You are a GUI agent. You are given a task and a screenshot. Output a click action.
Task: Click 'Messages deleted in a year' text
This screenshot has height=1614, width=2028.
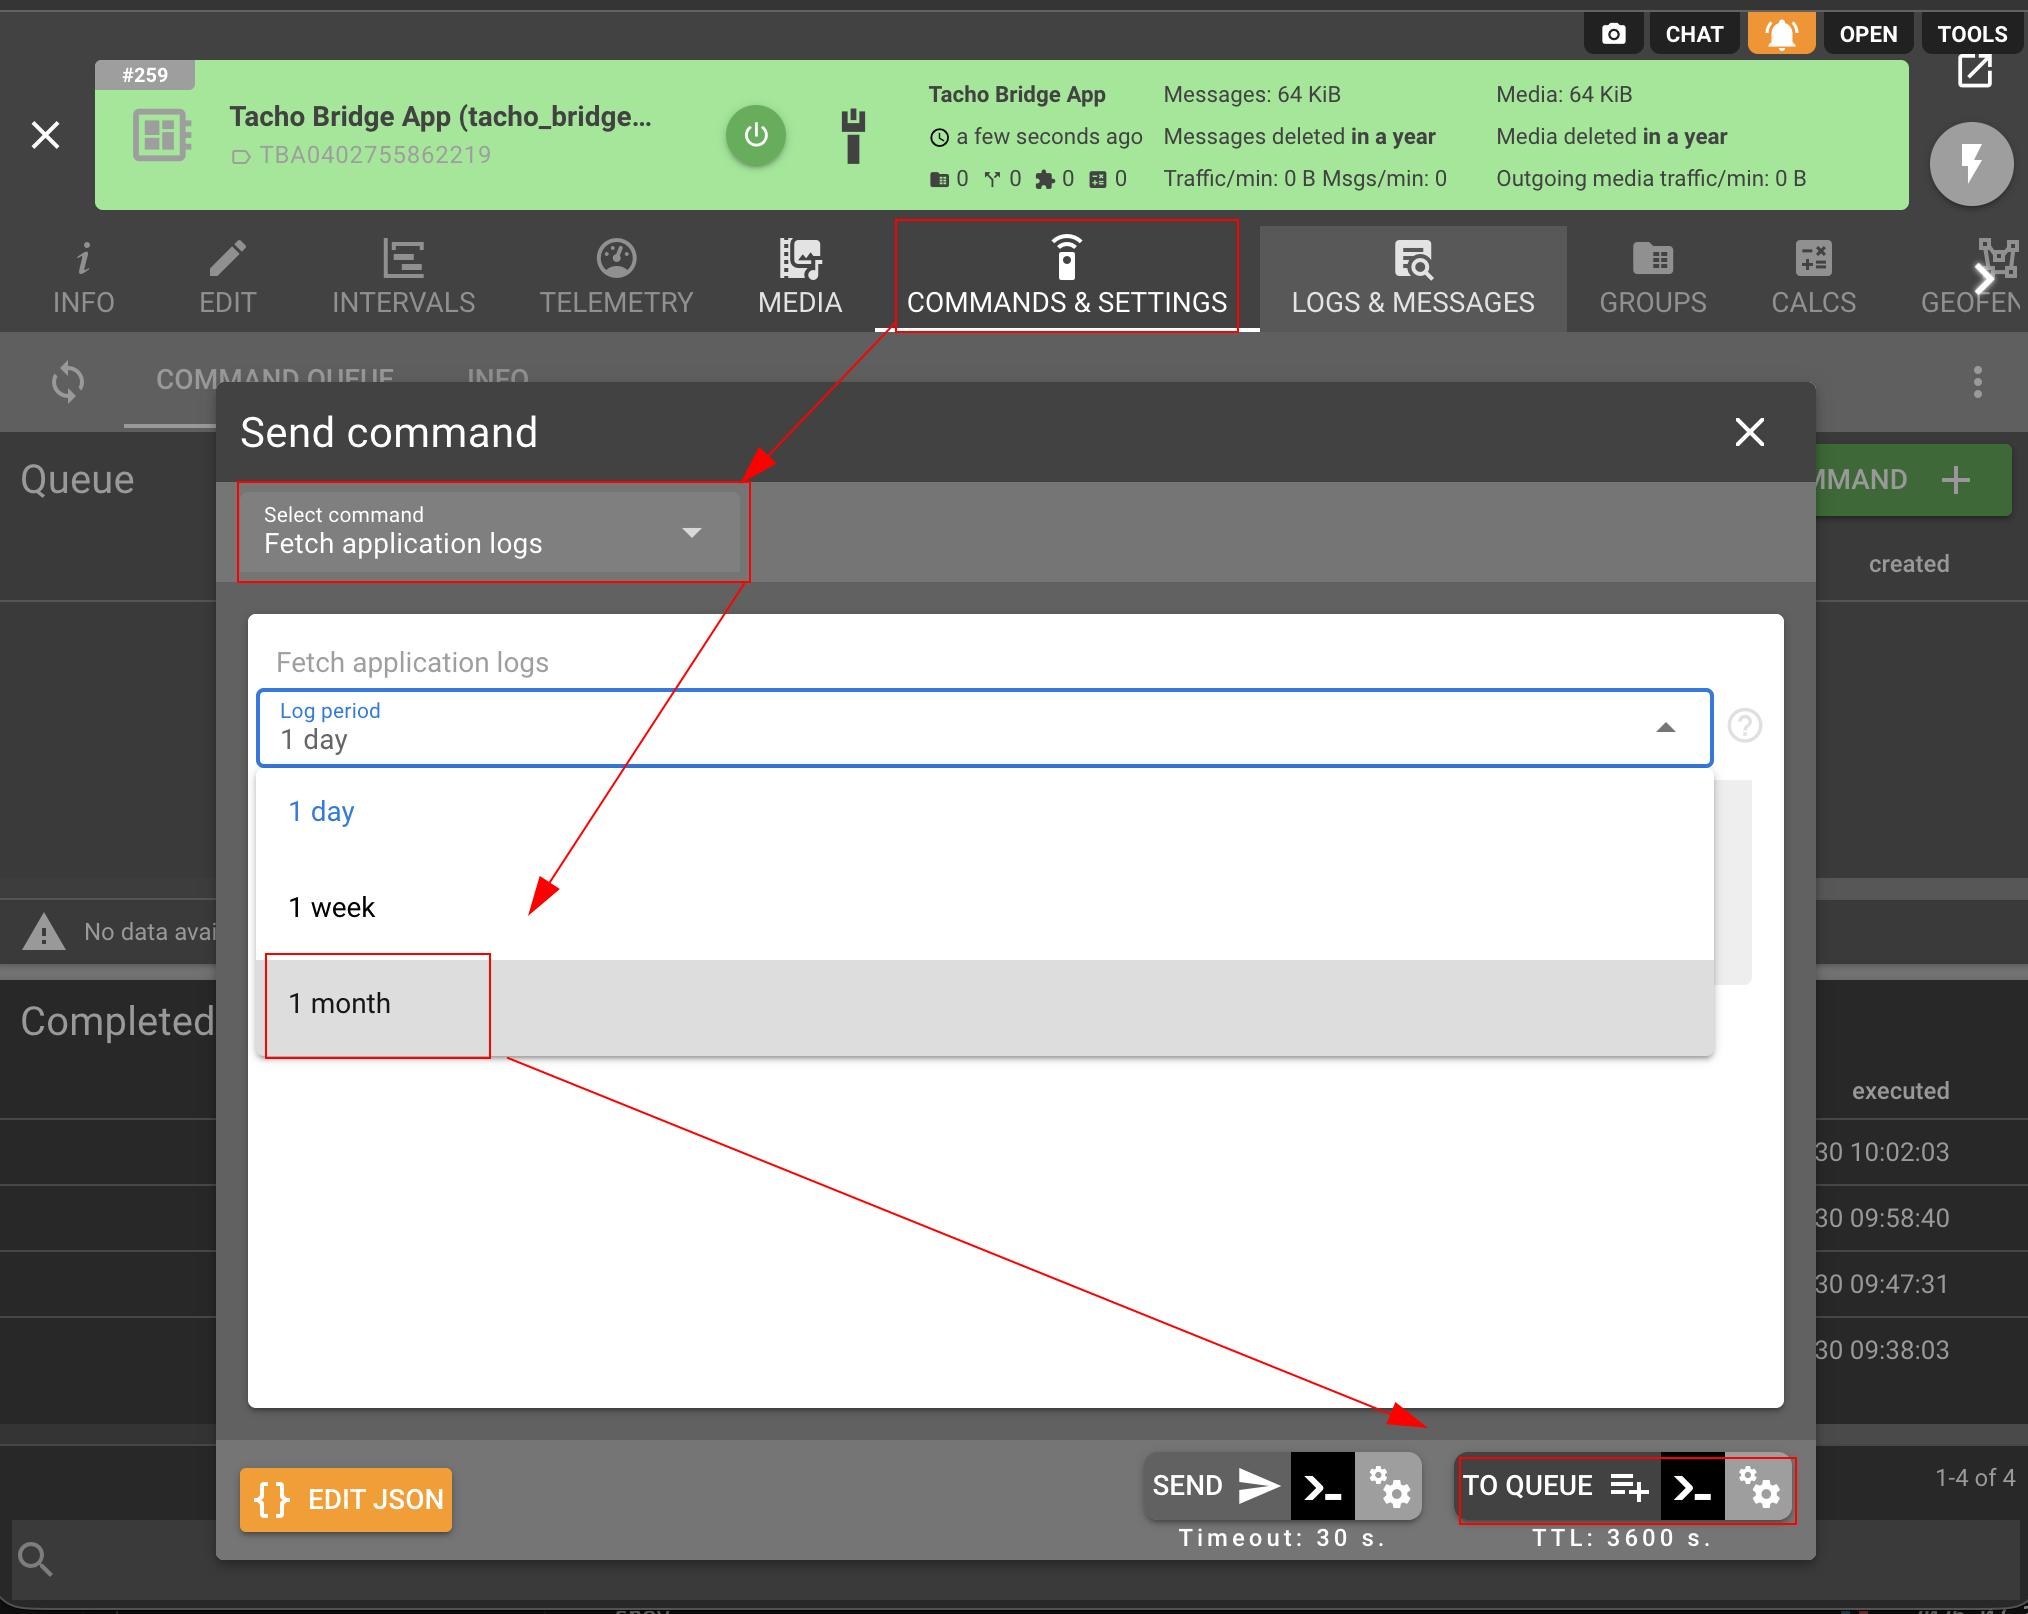[1299, 136]
